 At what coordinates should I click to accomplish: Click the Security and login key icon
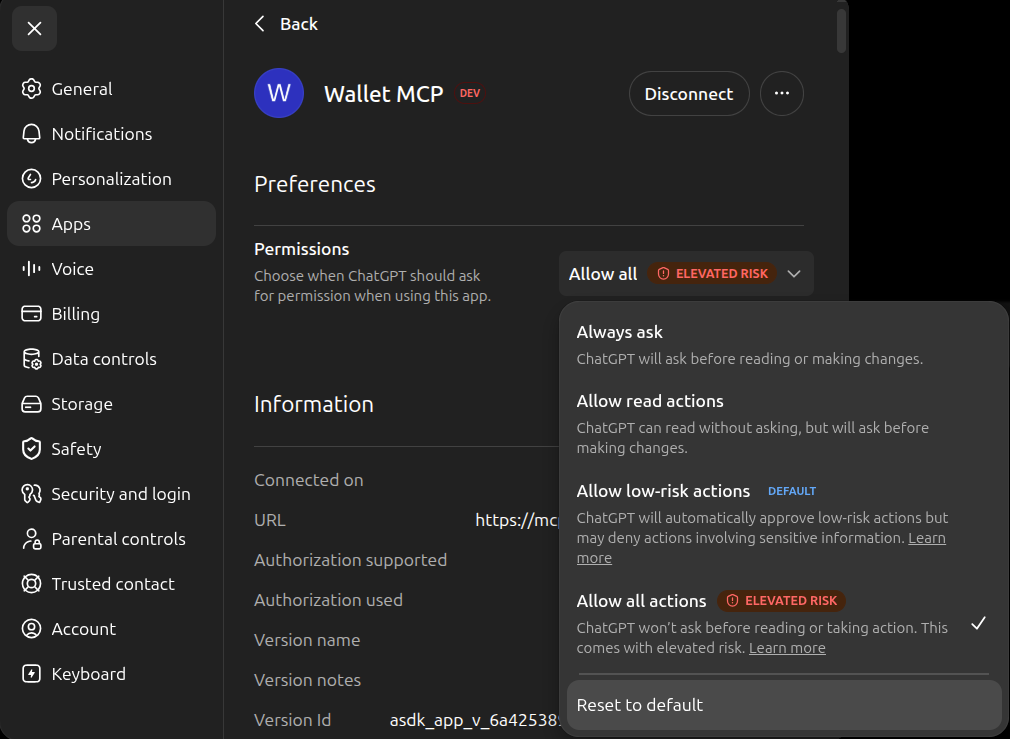click(x=31, y=494)
